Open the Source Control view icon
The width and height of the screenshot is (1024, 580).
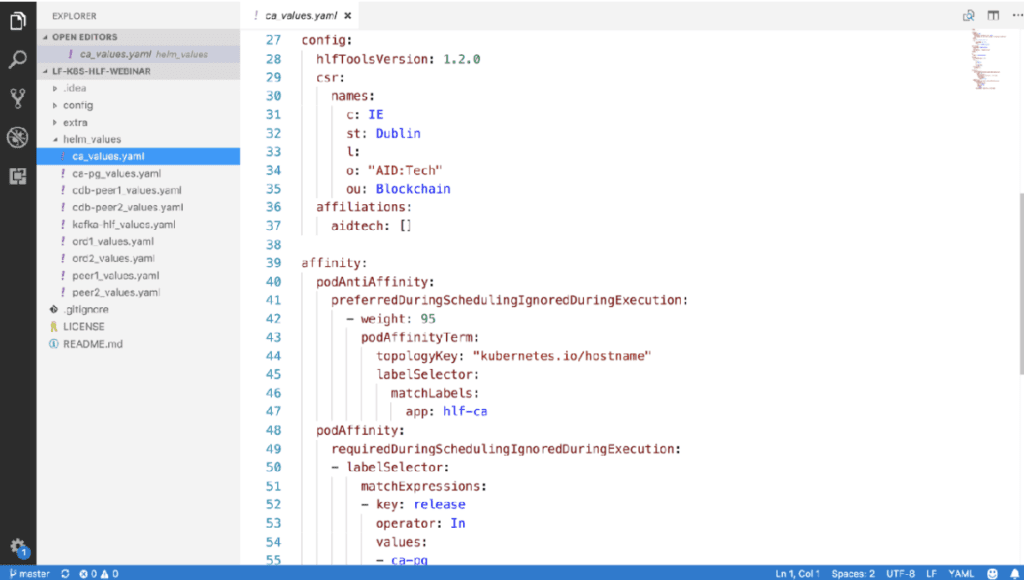pyautogui.click(x=17, y=98)
